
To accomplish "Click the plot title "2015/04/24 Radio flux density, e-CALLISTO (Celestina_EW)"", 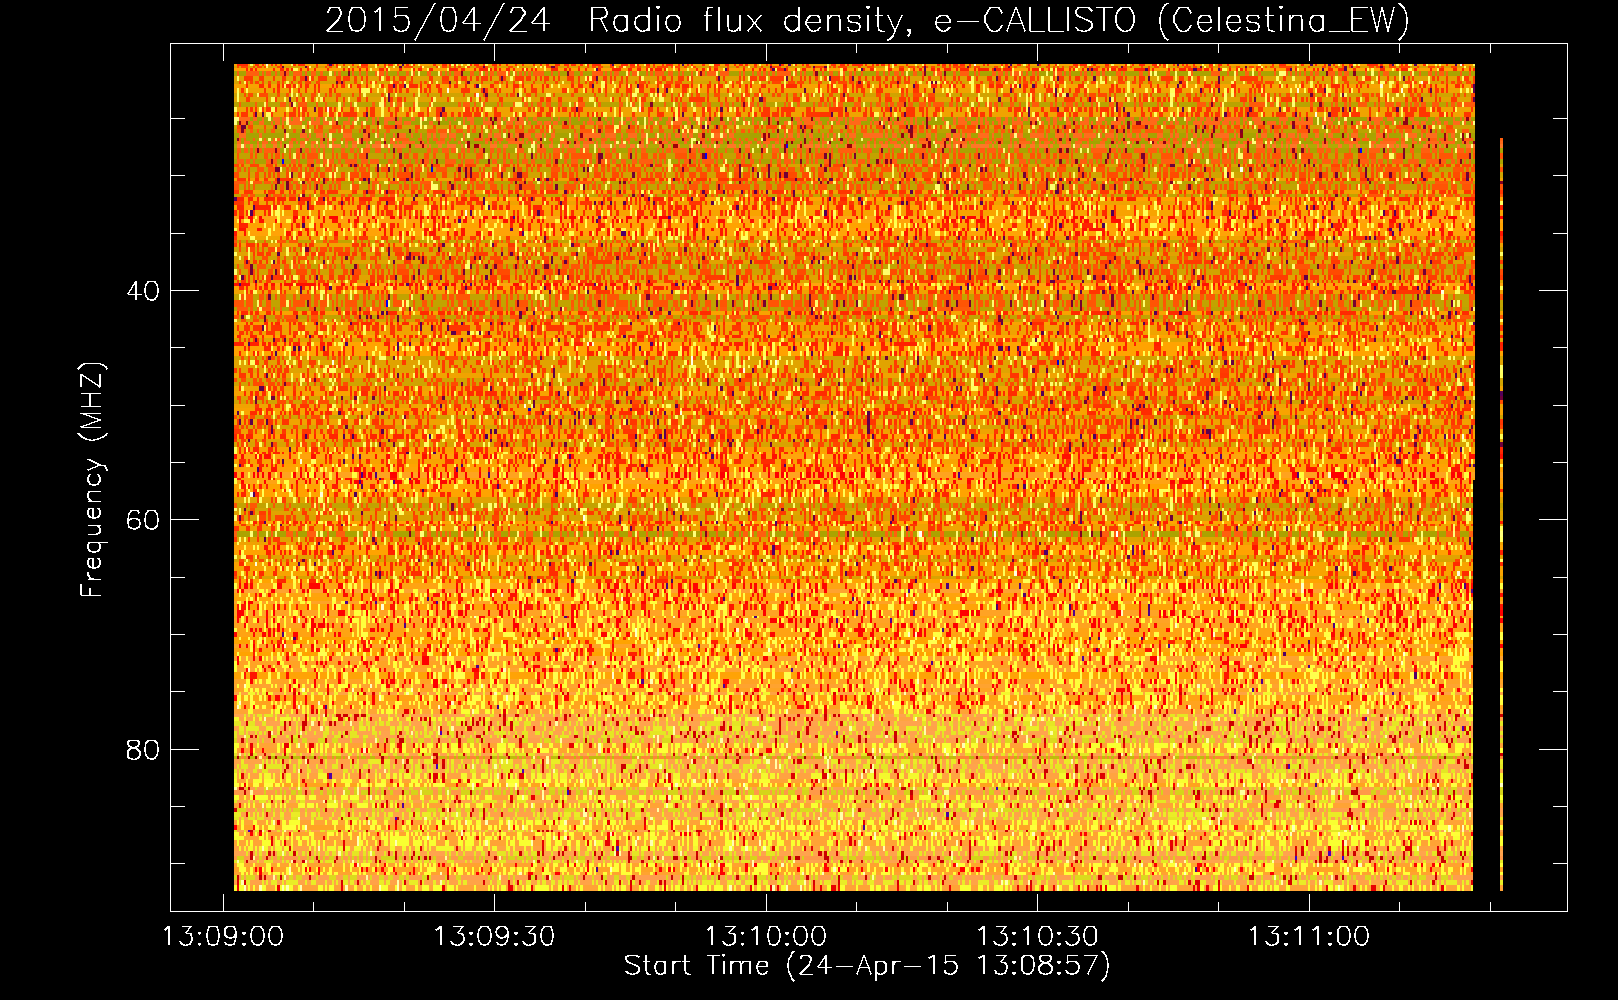I will tap(867, 20).
